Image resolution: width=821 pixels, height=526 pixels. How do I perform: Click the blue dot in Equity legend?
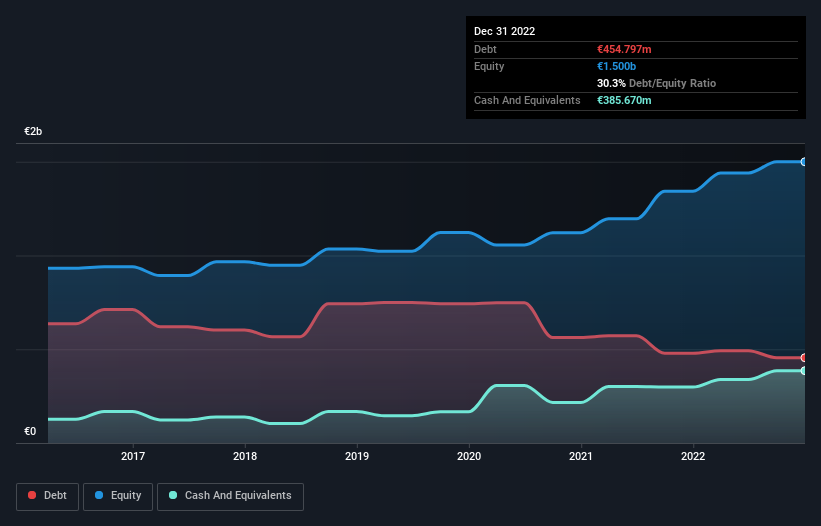[x=99, y=495]
